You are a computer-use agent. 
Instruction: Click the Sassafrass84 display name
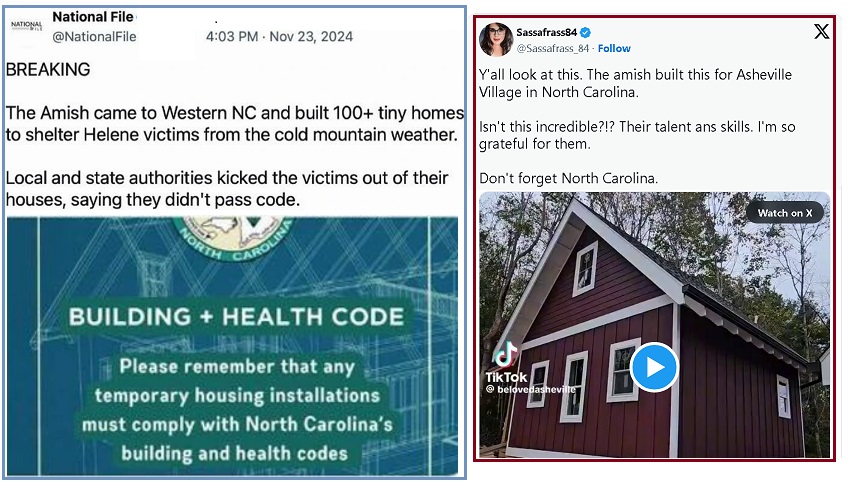(546, 33)
